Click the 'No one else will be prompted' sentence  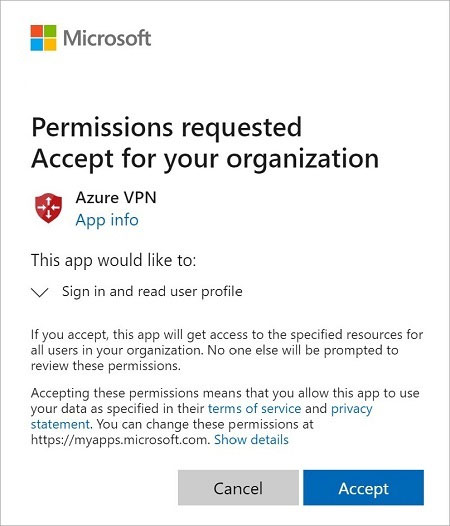303,350
